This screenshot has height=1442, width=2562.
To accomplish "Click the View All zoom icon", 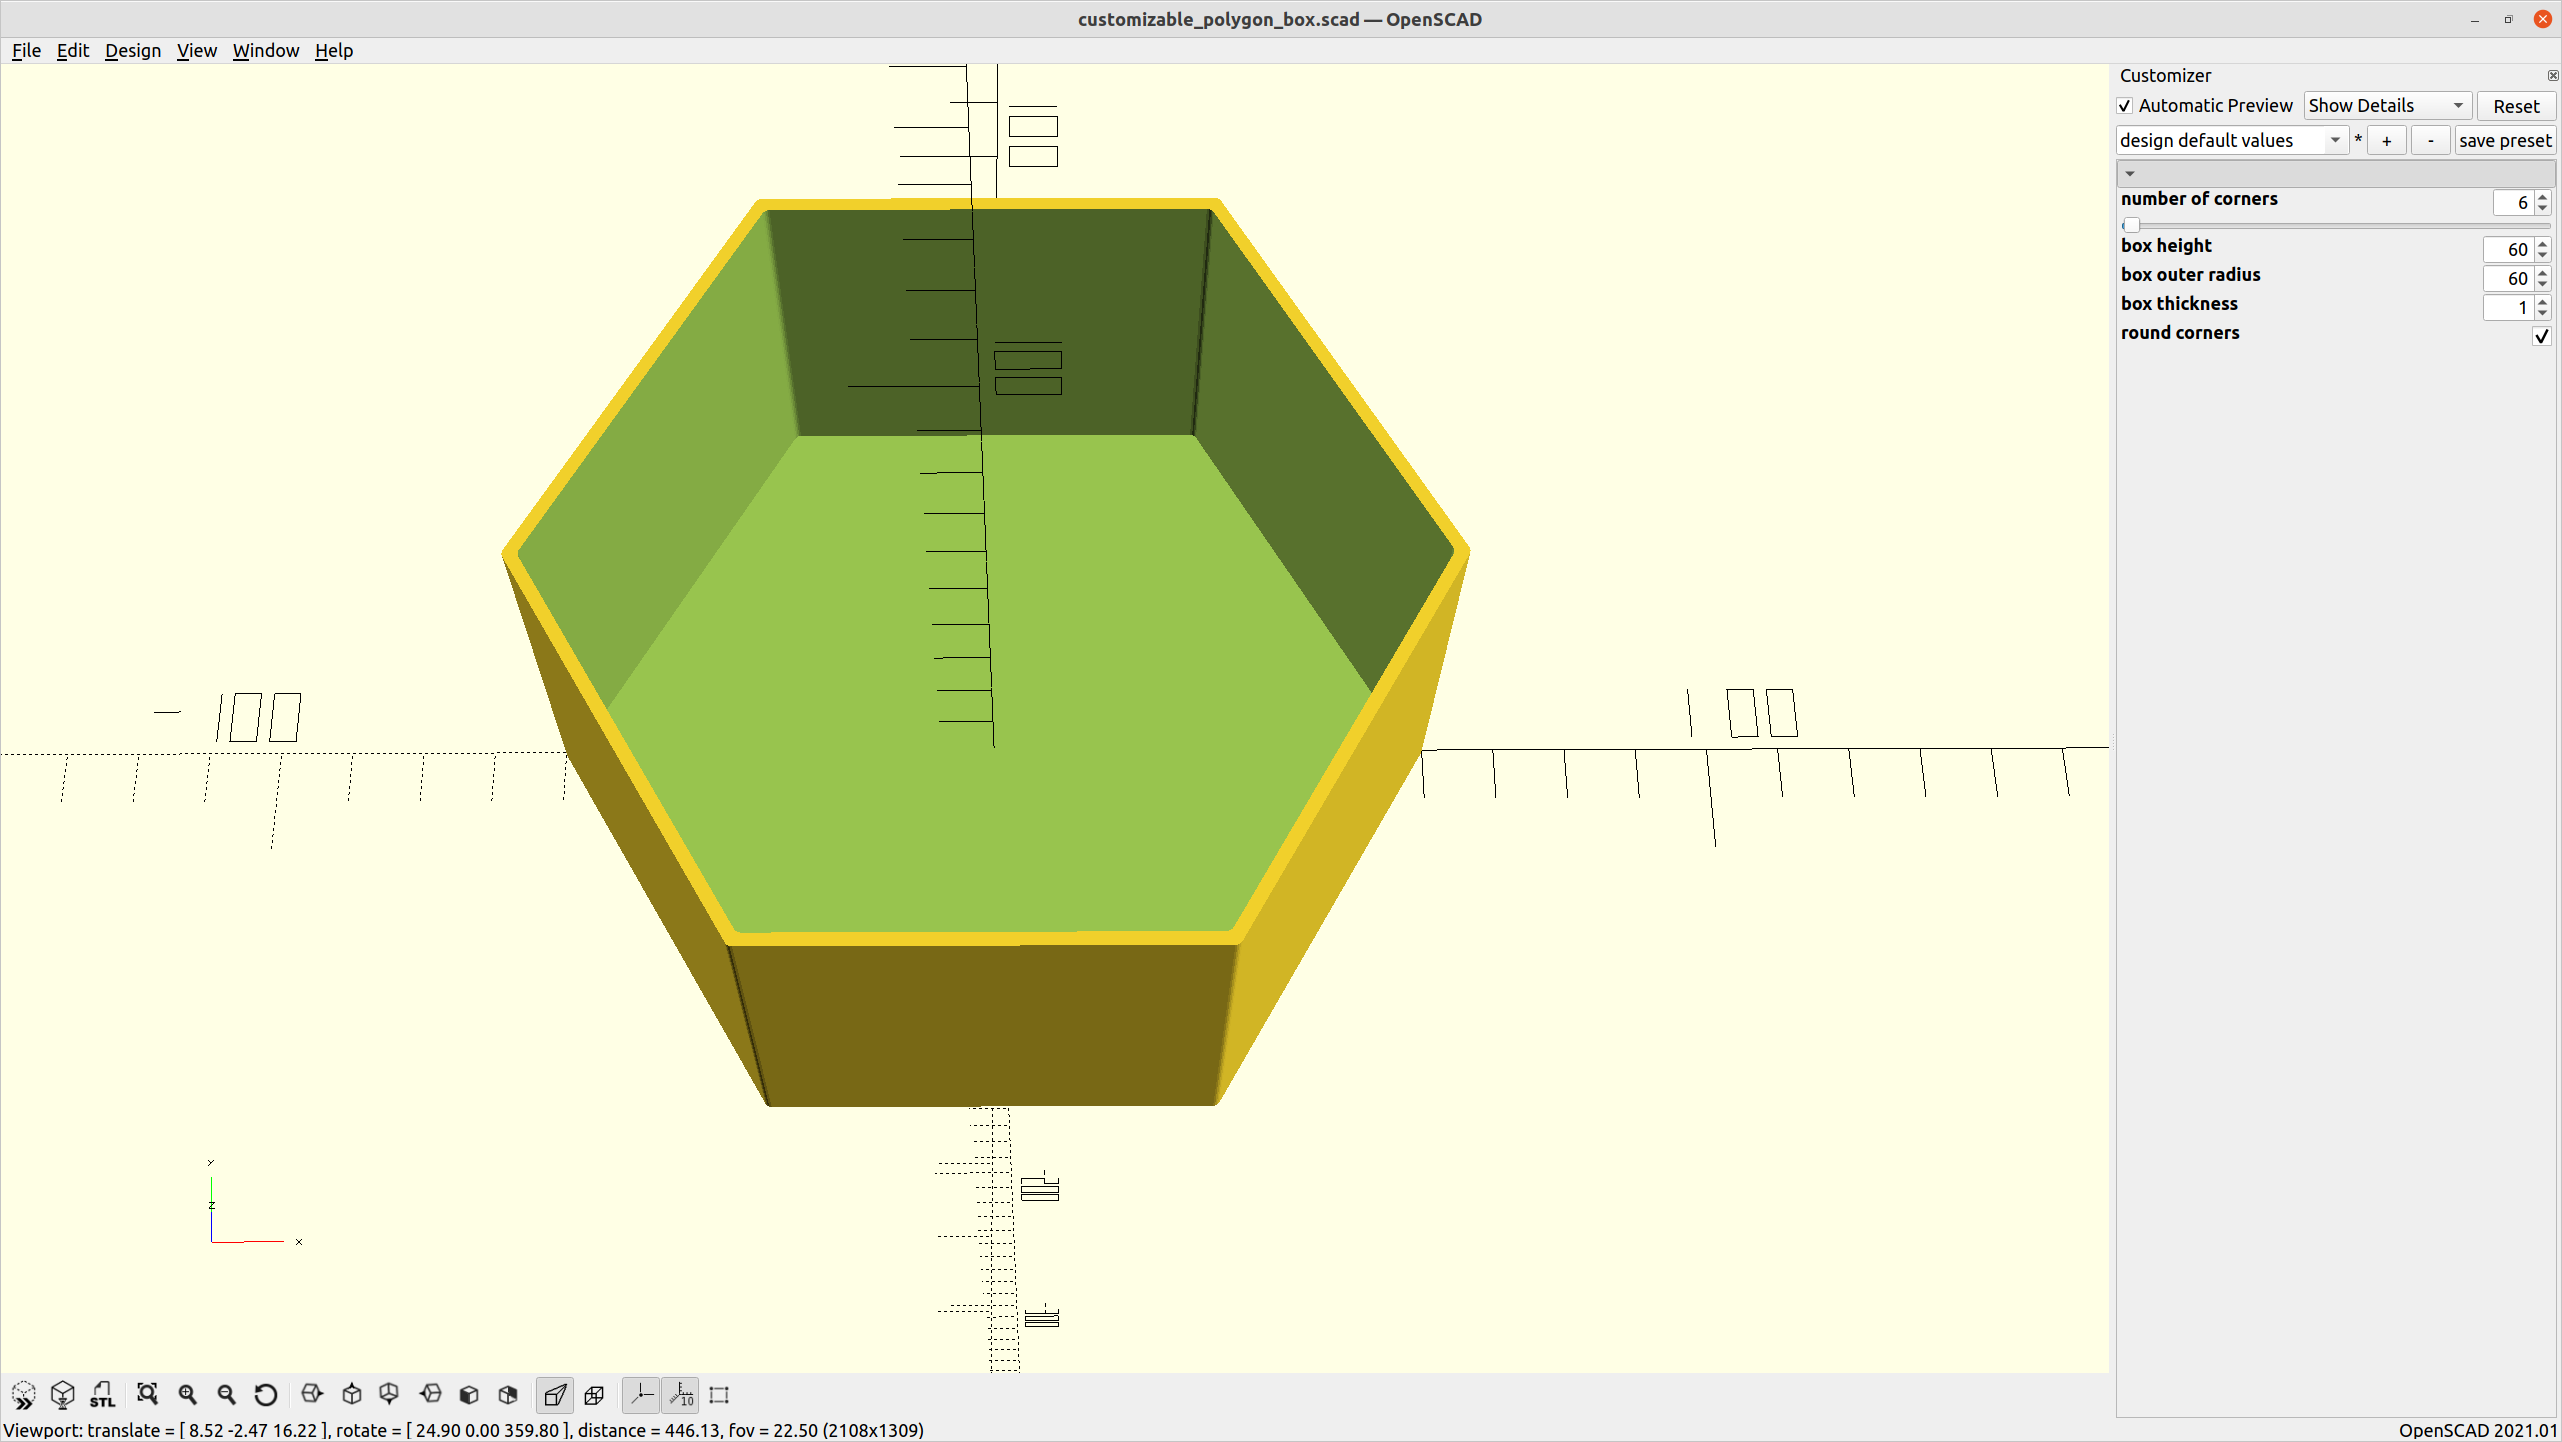I will pyautogui.click(x=148, y=1394).
